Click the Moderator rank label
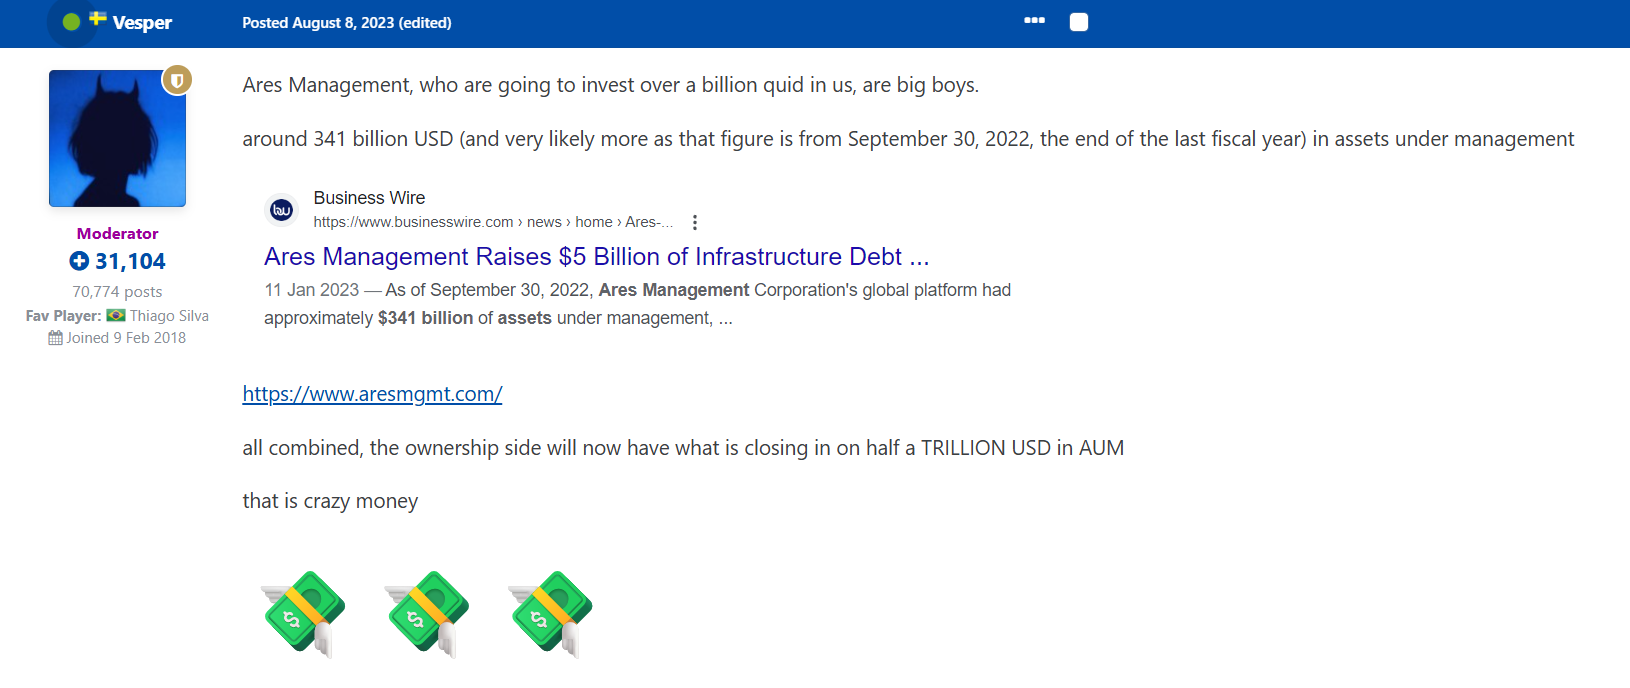The width and height of the screenshot is (1630, 688). [x=117, y=233]
